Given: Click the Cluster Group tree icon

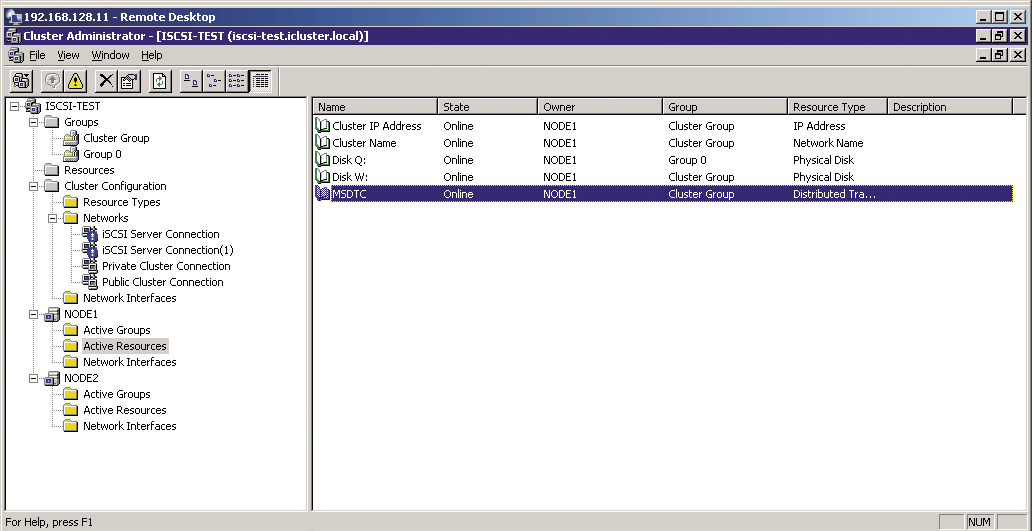Looking at the screenshot, I should click(x=72, y=138).
